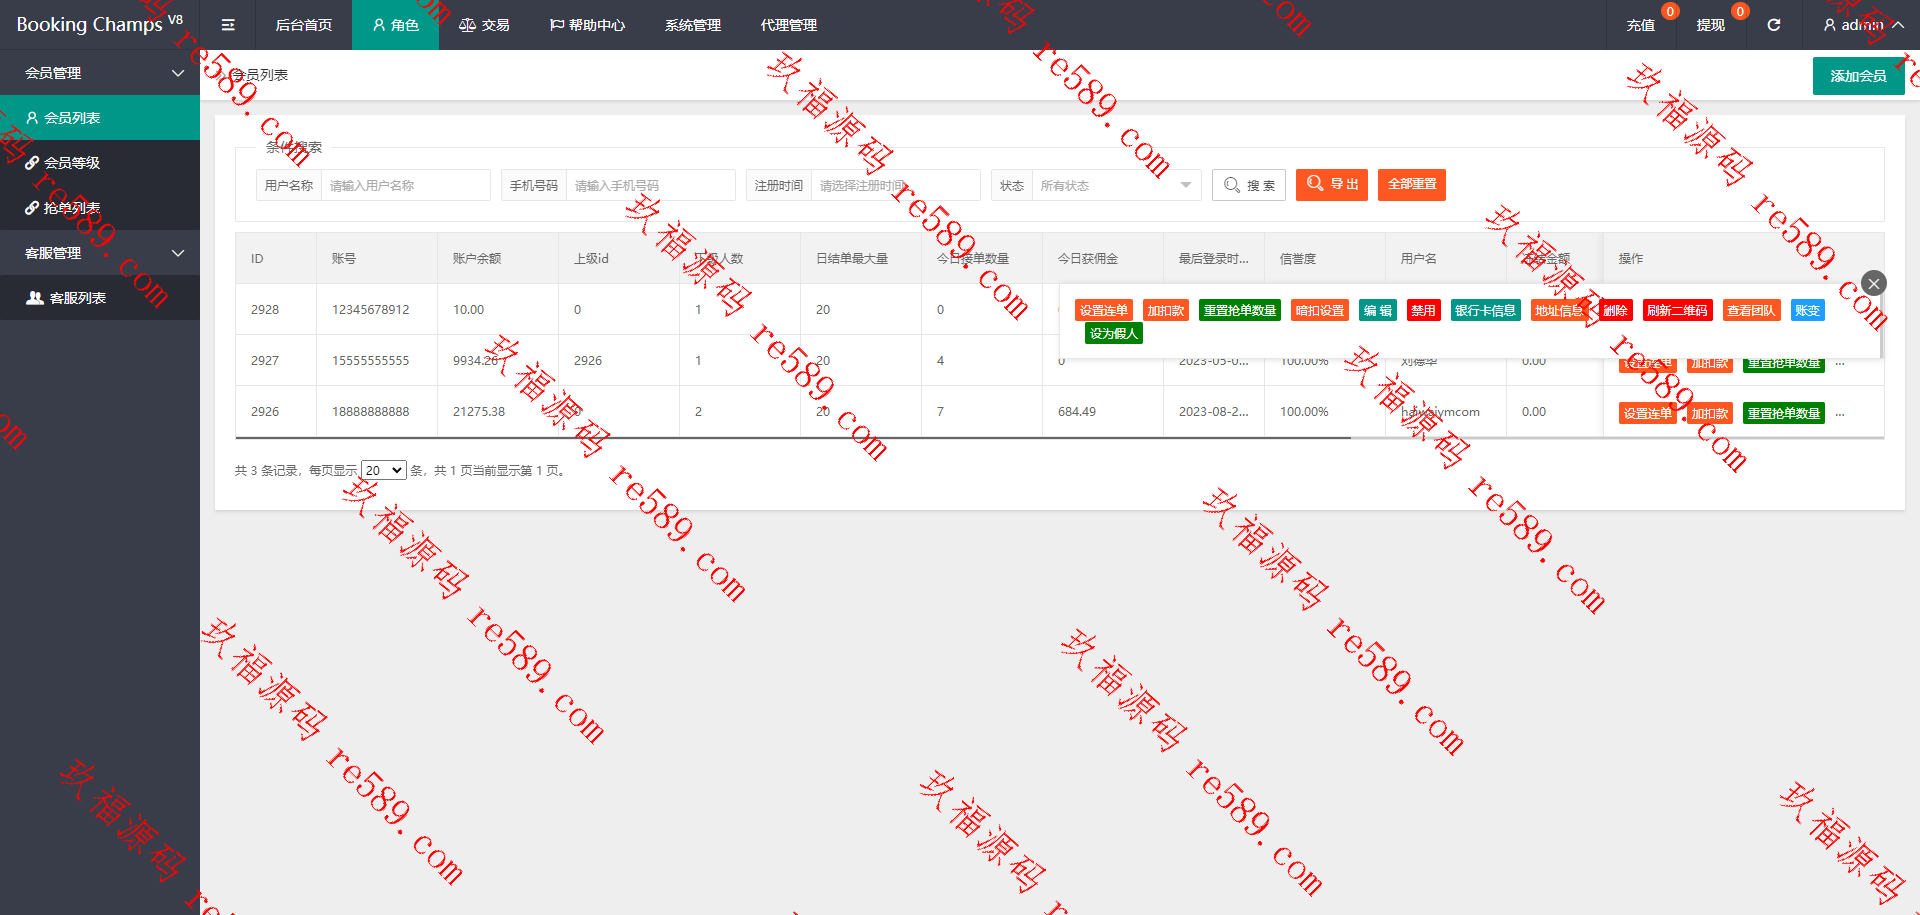The width and height of the screenshot is (1920, 915).
Task: Click 设置连单 for row 2926
Action: tap(1648, 414)
